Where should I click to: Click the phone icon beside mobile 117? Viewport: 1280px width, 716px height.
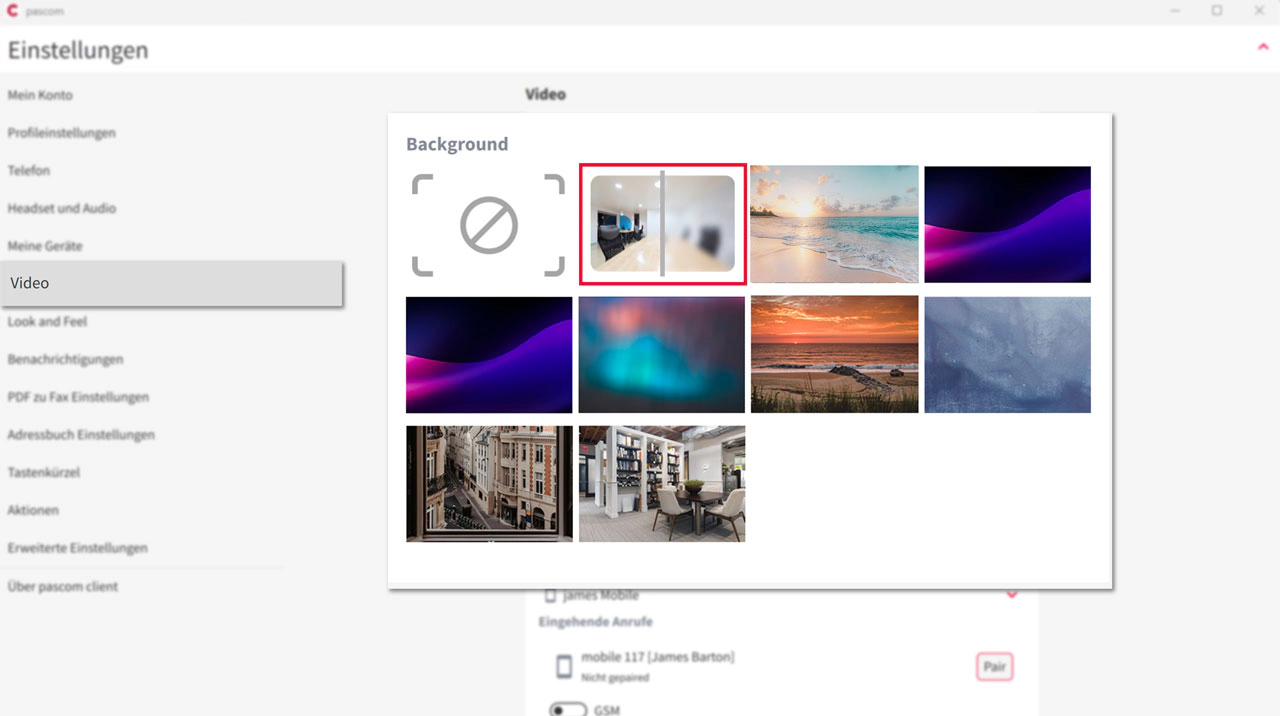(564, 666)
